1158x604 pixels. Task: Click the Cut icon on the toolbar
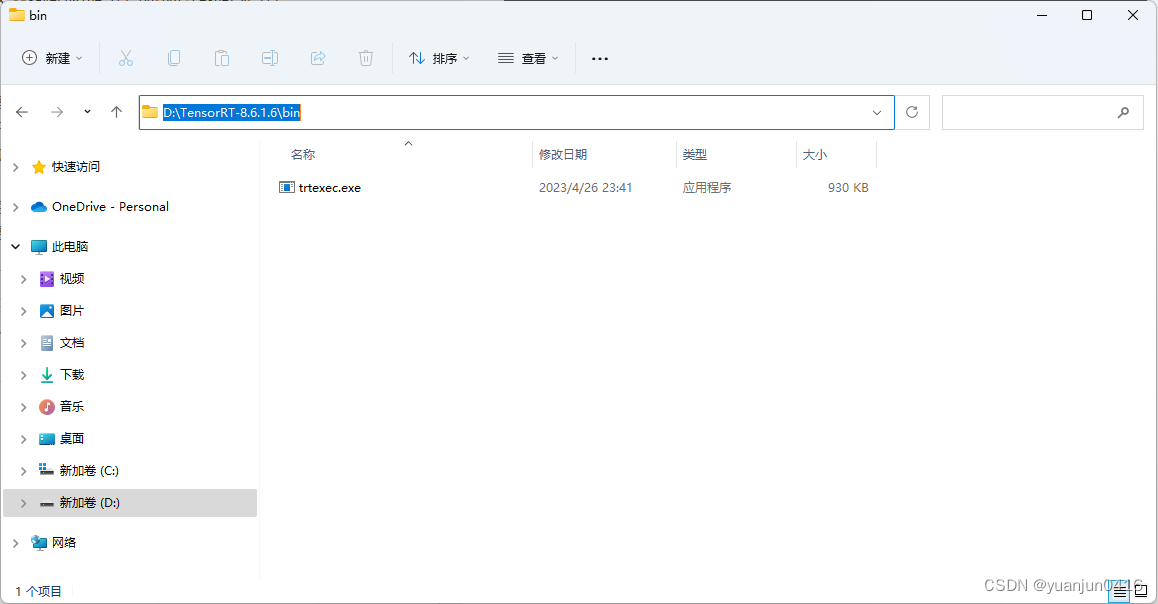click(x=125, y=58)
